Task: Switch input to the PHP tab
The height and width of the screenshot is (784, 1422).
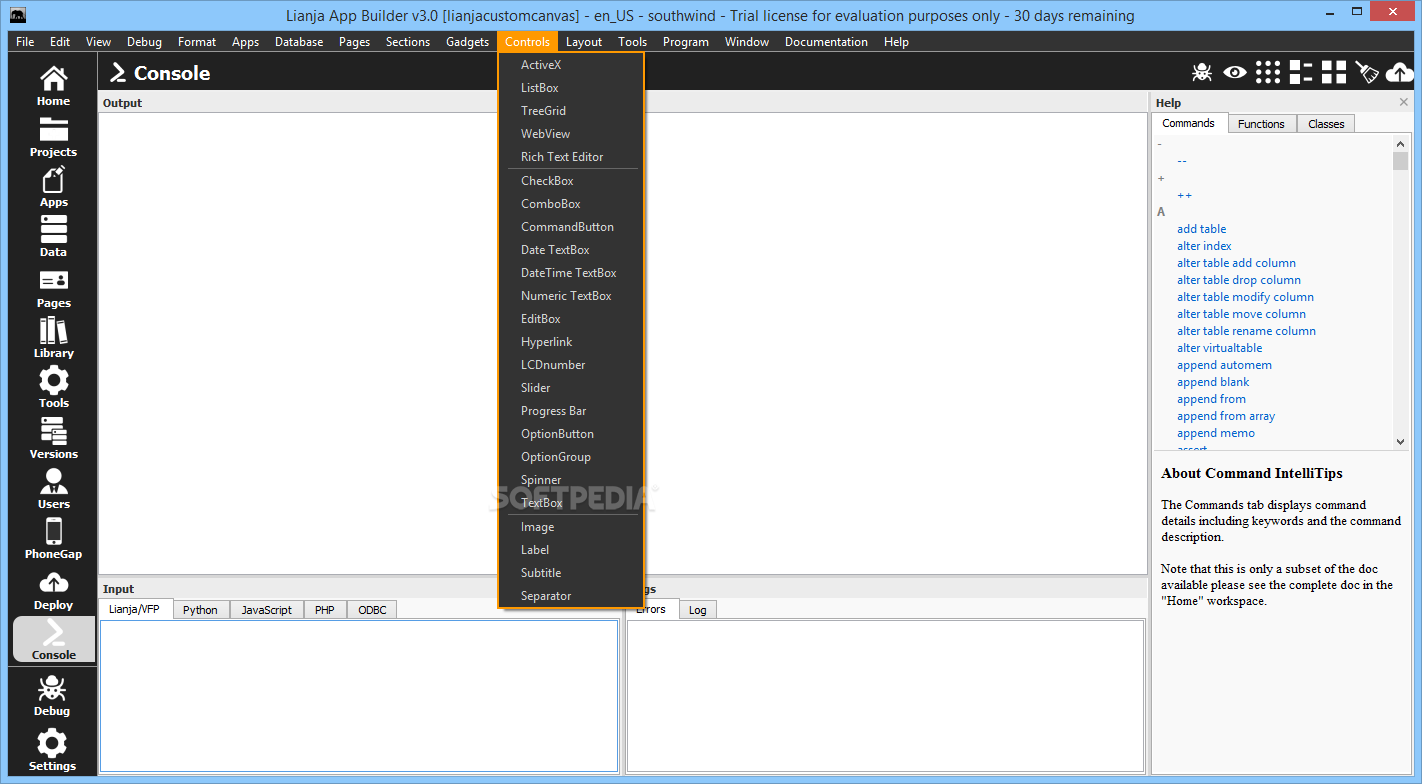Action: point(325,610)
